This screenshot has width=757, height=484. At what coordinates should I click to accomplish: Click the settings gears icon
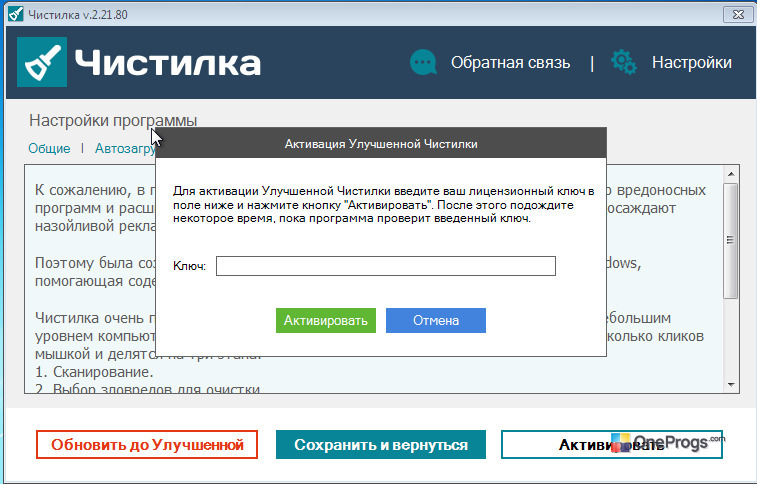point(624,62)
